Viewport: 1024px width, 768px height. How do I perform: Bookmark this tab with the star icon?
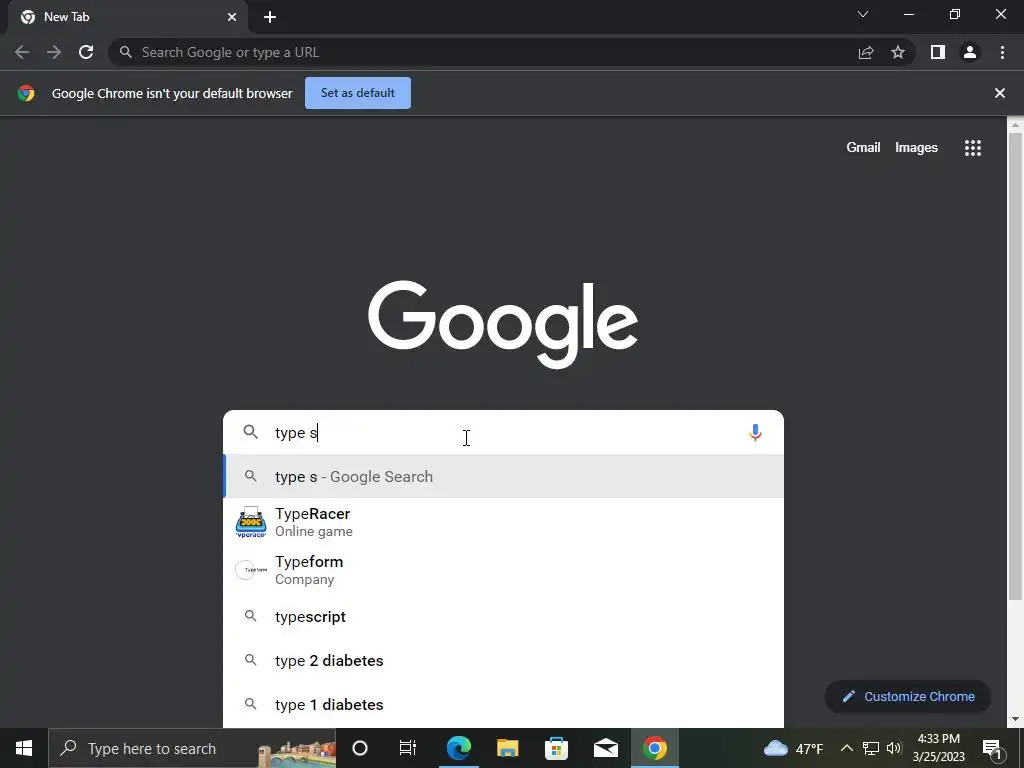click(898, 52)
